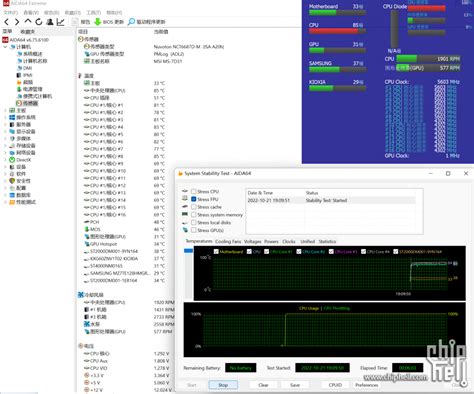Screen dimensions: 474x394
Task: Toggle the Motherboard graph checkbox
Action: 216,251
